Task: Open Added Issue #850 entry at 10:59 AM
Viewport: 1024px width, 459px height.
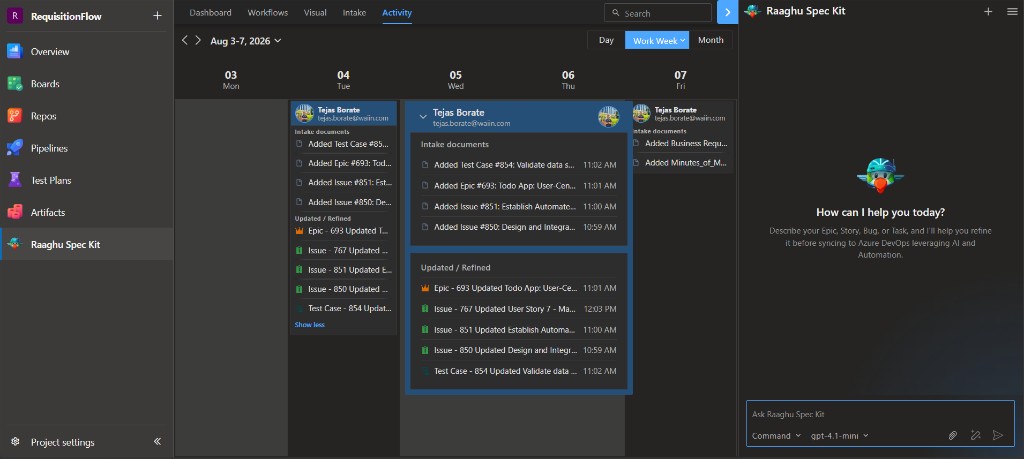Action: [x=519, y=227]
